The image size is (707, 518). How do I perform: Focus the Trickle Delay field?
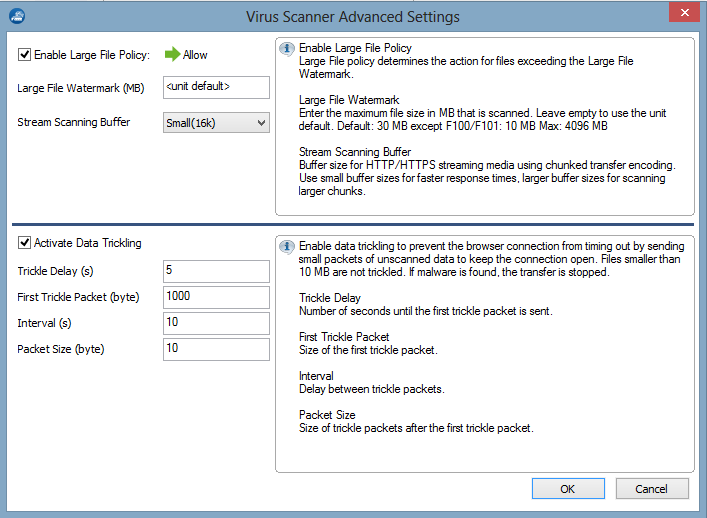(216, 271)
